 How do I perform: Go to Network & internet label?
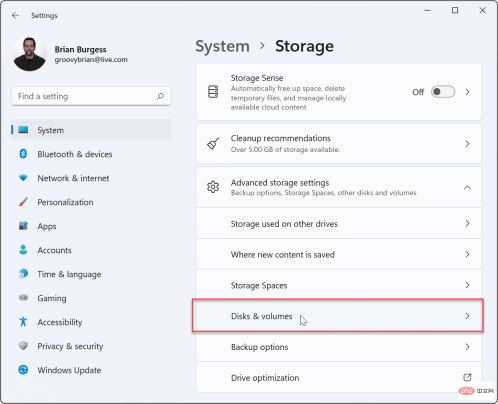click(x=73, y=178)
